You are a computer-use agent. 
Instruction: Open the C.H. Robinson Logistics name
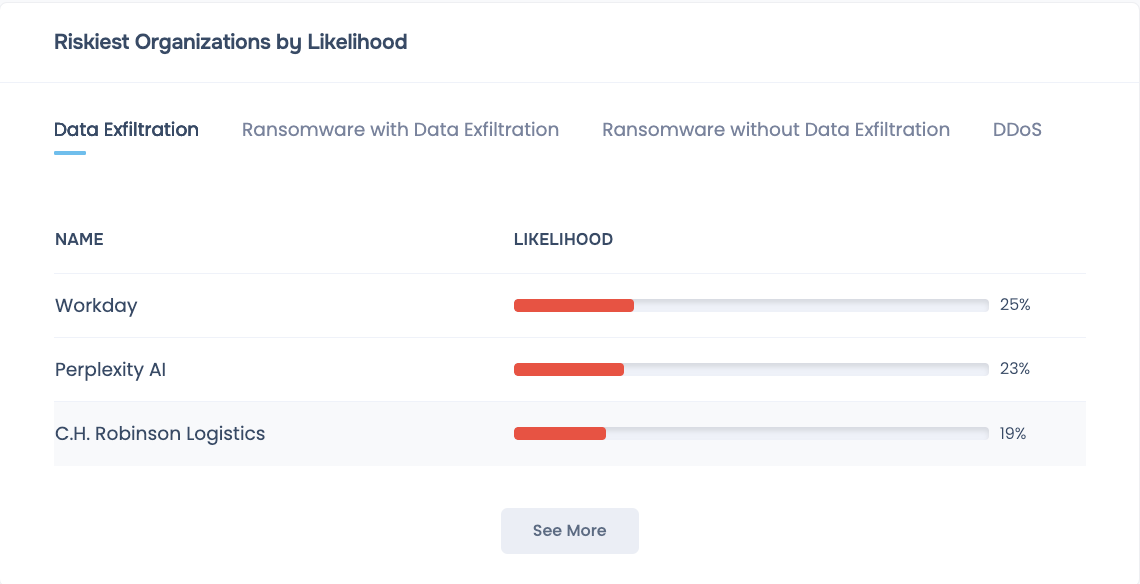(x=160, y=434)
